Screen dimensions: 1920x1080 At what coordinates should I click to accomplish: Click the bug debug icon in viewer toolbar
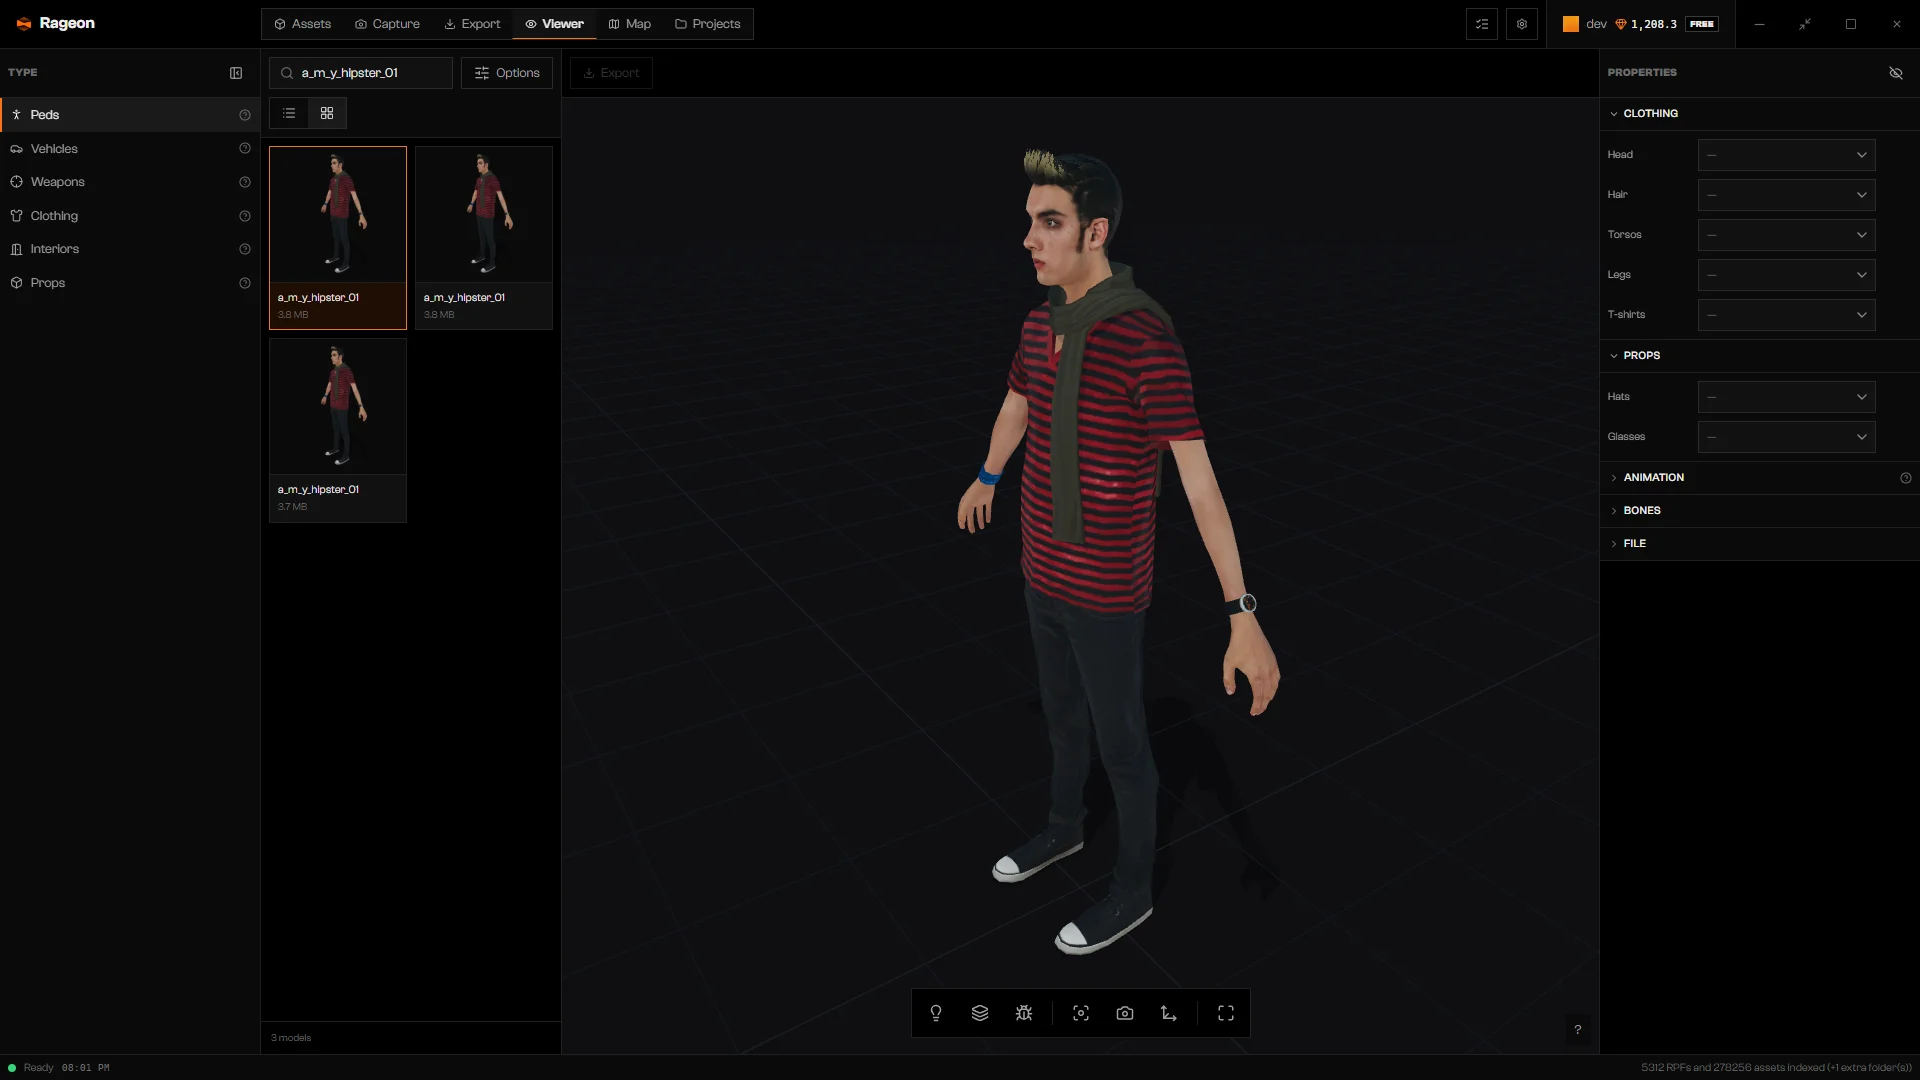(1024, 1013)
